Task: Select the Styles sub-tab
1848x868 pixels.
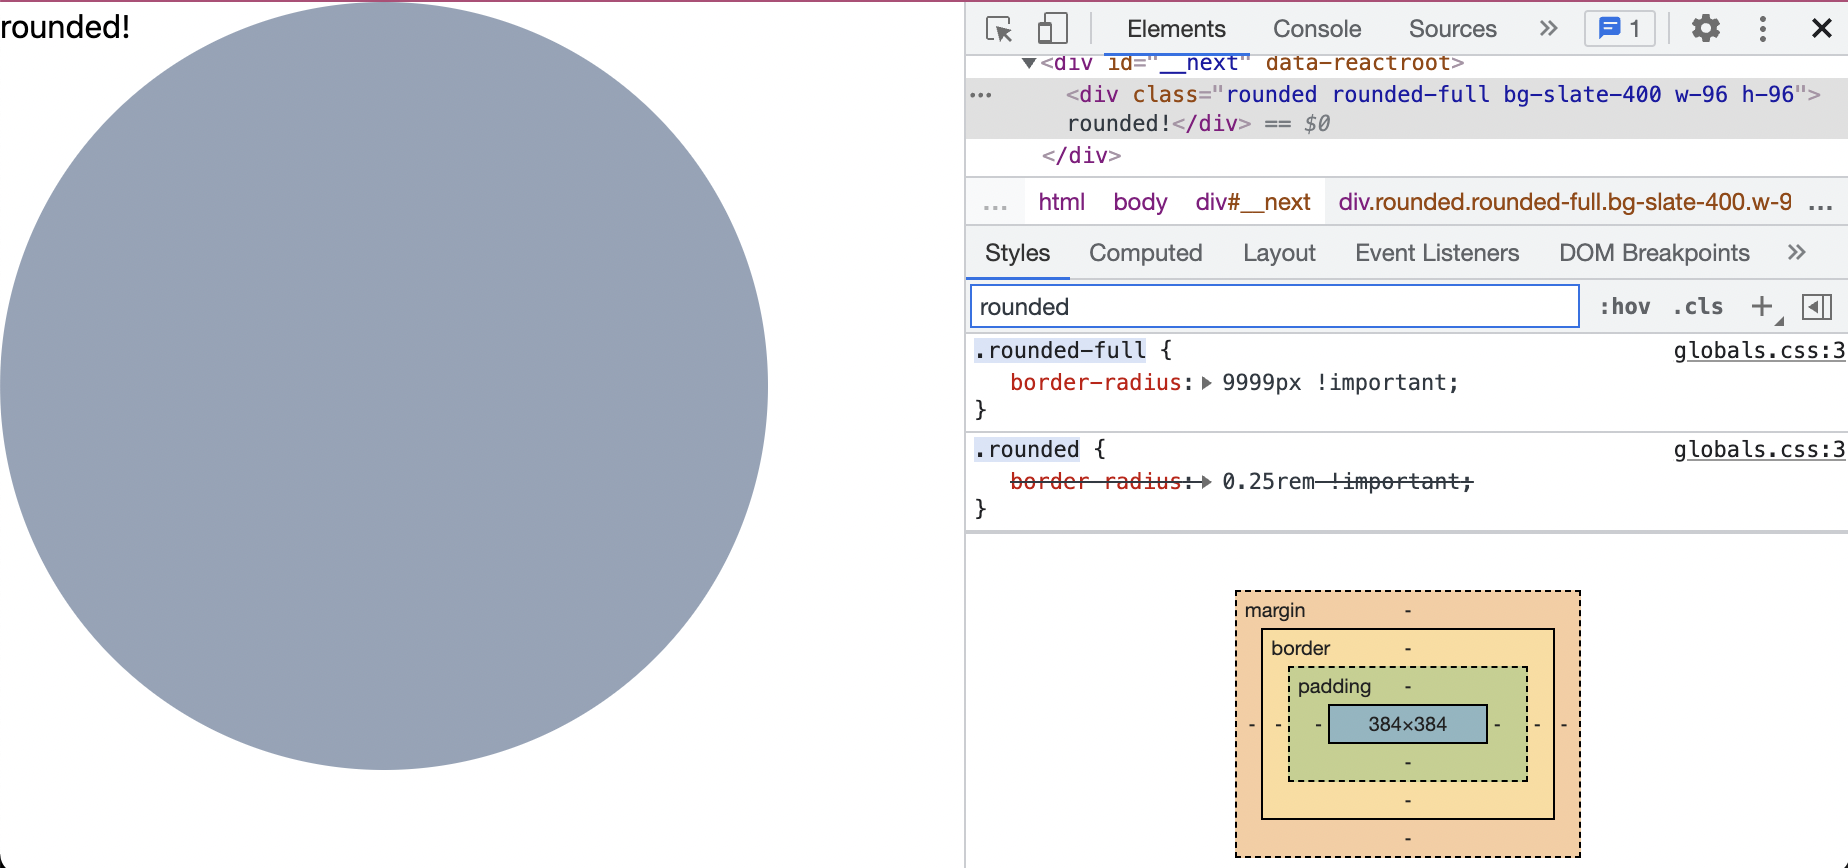Action: (1018, 253)
